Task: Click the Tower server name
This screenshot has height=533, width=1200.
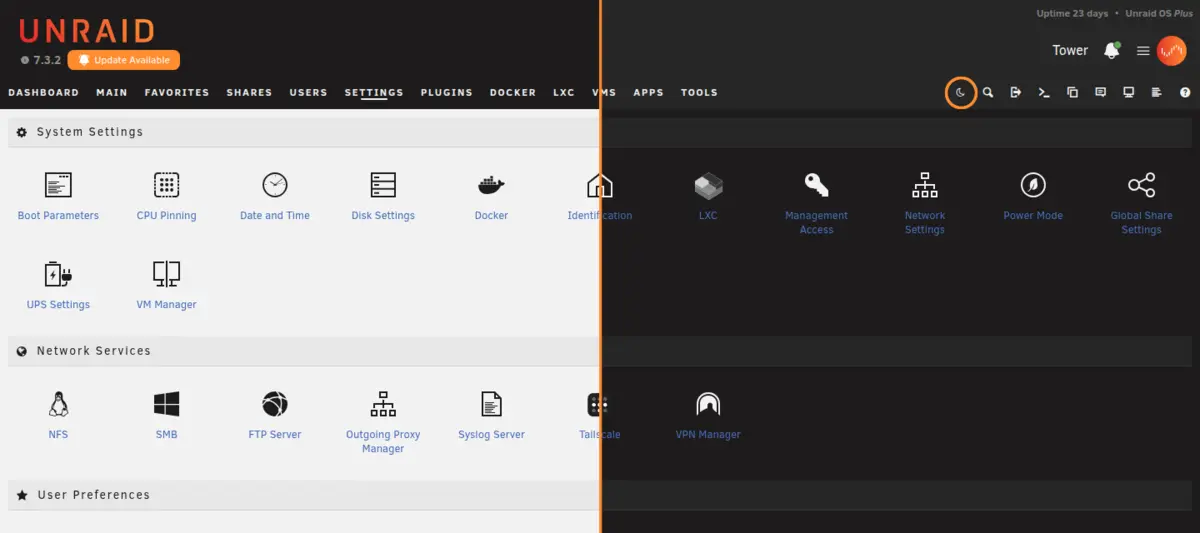Action: (x=1070, y=50)
